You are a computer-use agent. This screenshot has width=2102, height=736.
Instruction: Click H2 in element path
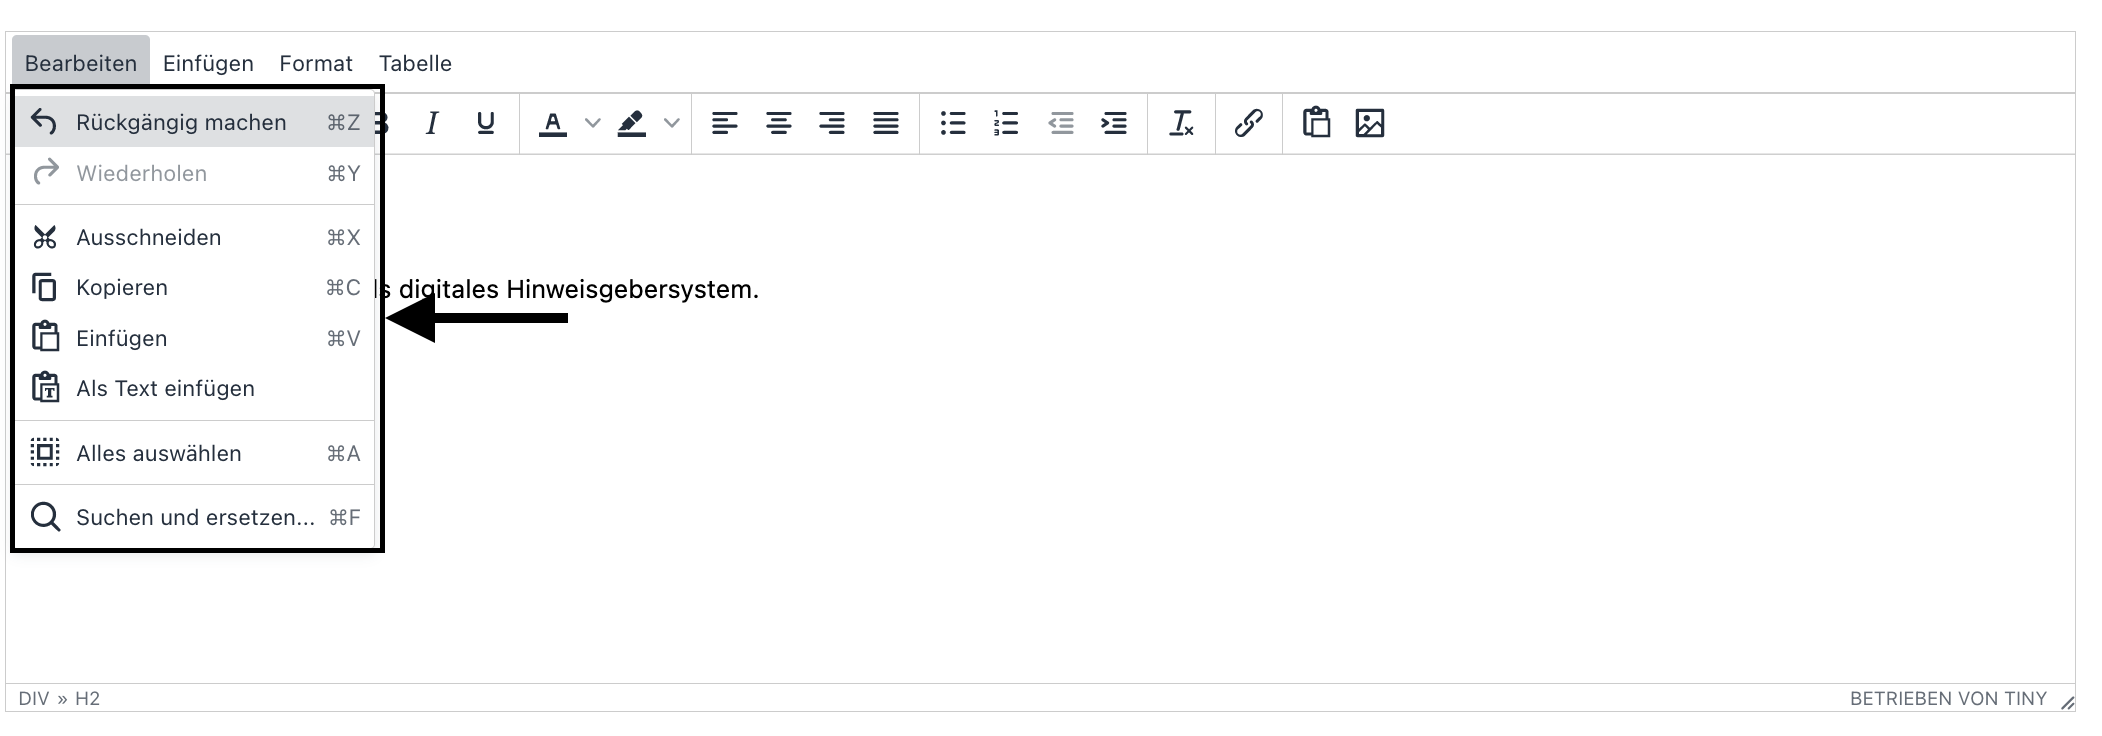point(88,698)
